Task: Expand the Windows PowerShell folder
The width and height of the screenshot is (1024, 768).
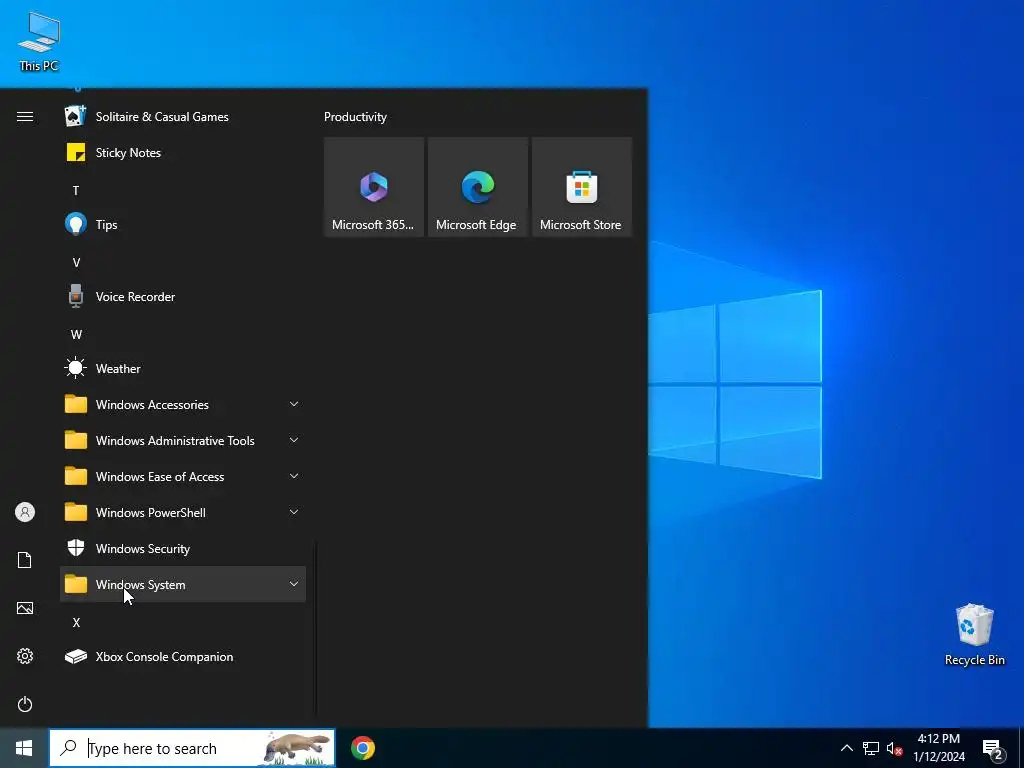Action: [x=183, y=513]
